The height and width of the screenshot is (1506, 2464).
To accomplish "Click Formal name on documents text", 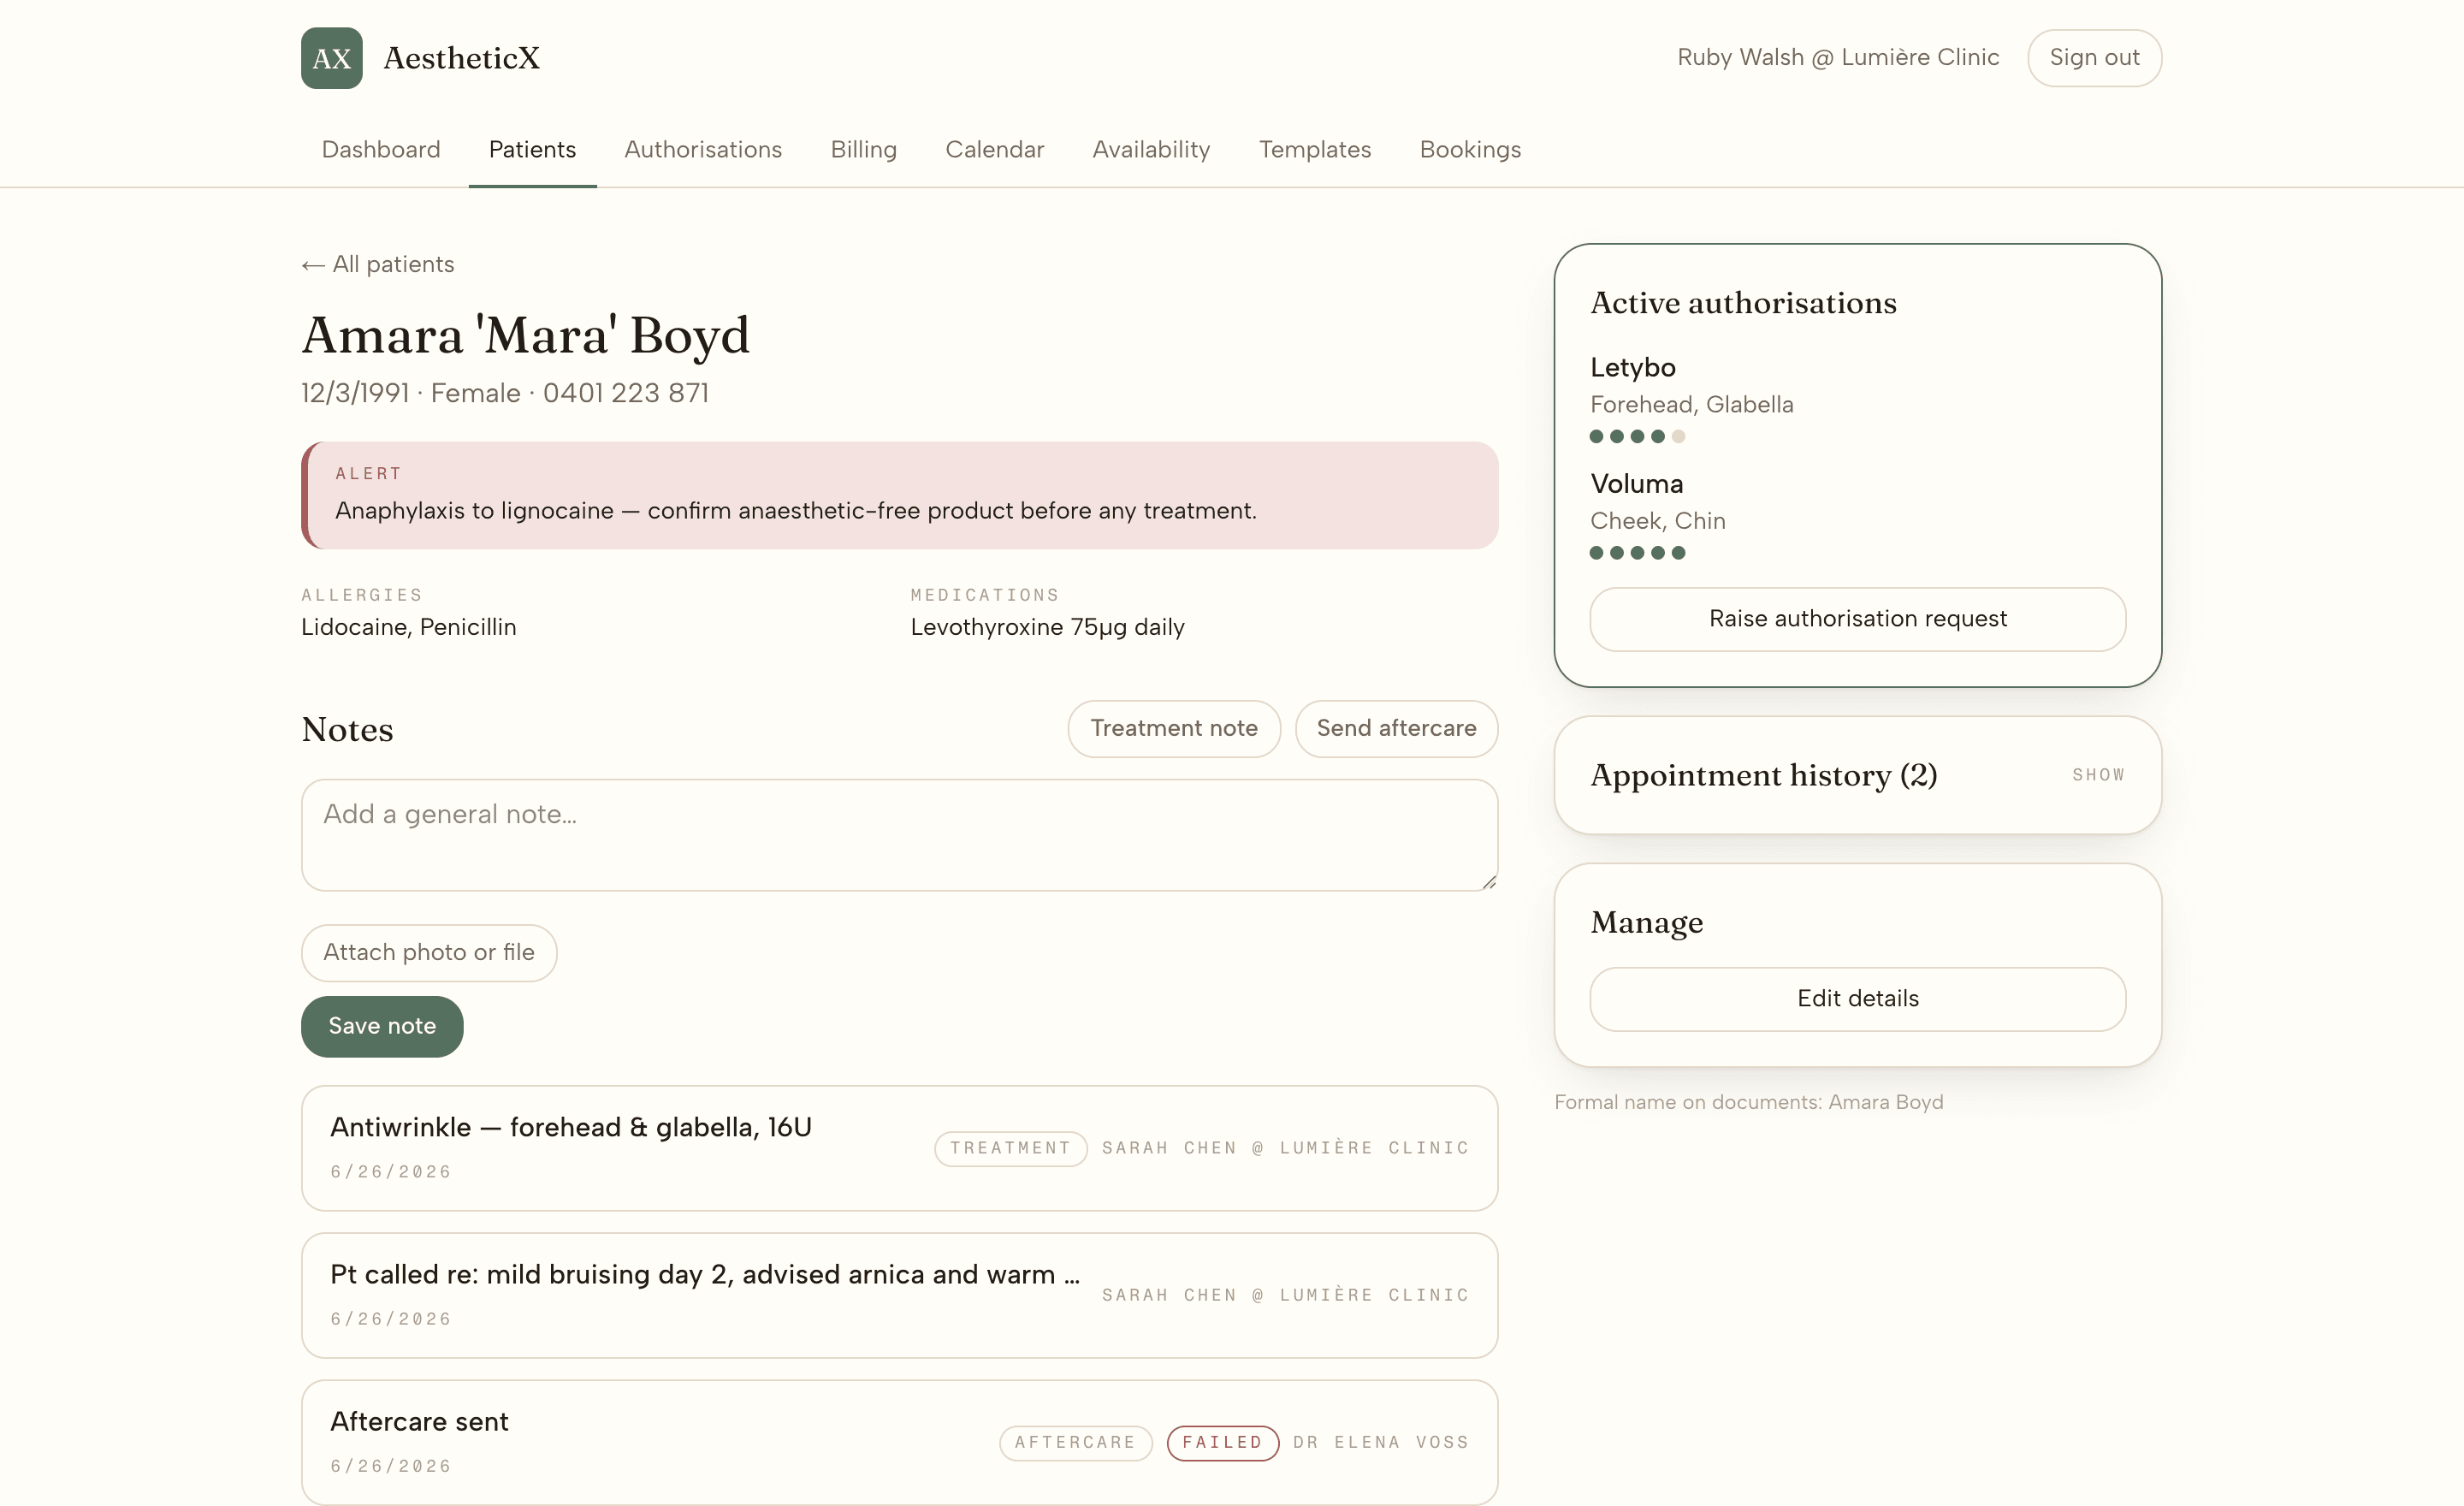I will 1748,1102.
